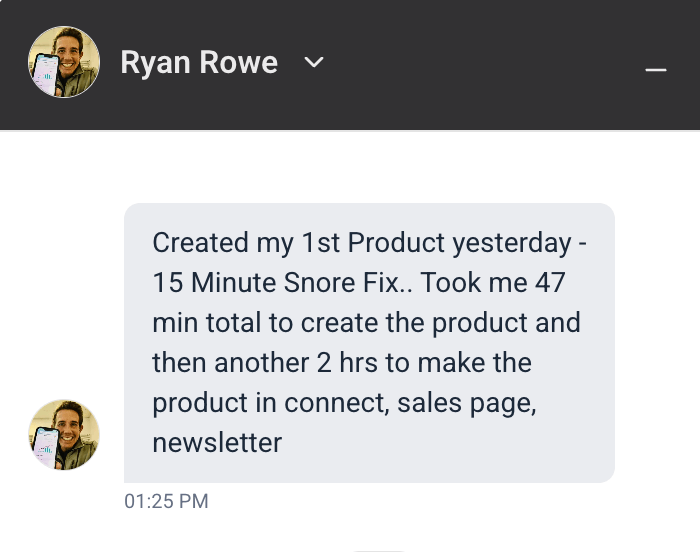Click the word "yesterday" in the message
This screenshot has width=700, height=552.
pos(512,243)
